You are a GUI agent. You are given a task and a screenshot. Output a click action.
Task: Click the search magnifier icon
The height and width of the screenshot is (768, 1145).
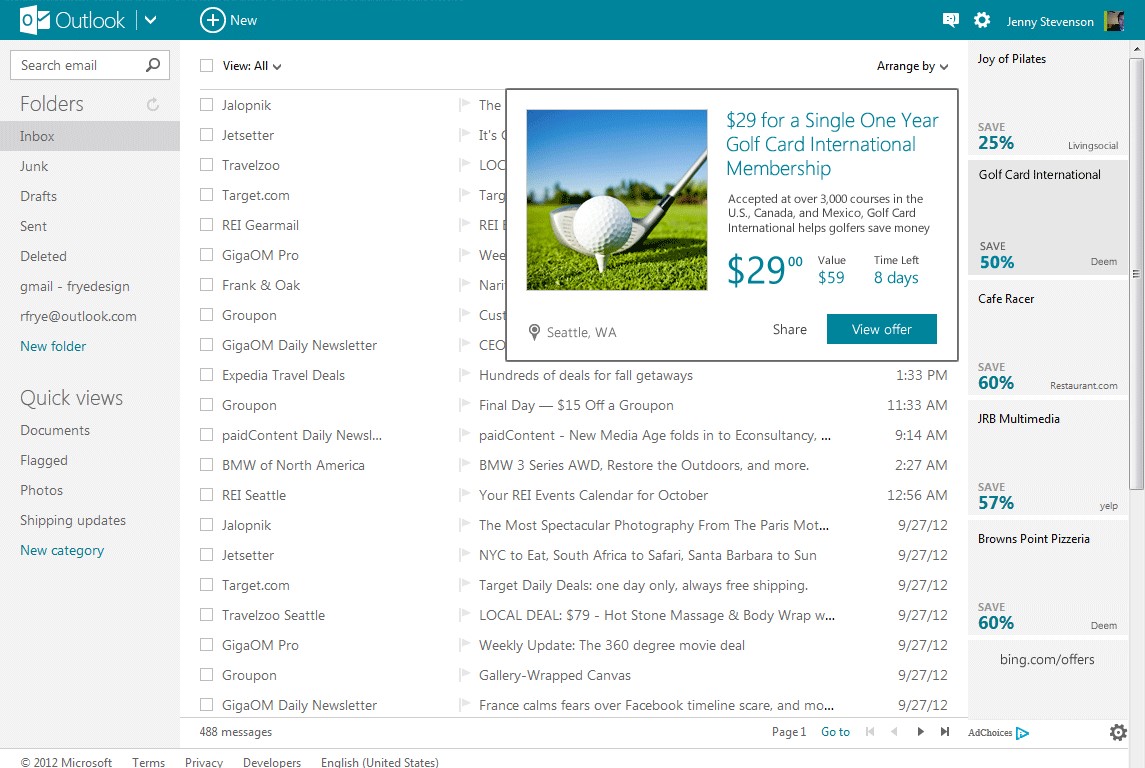(x=153, y=65)
